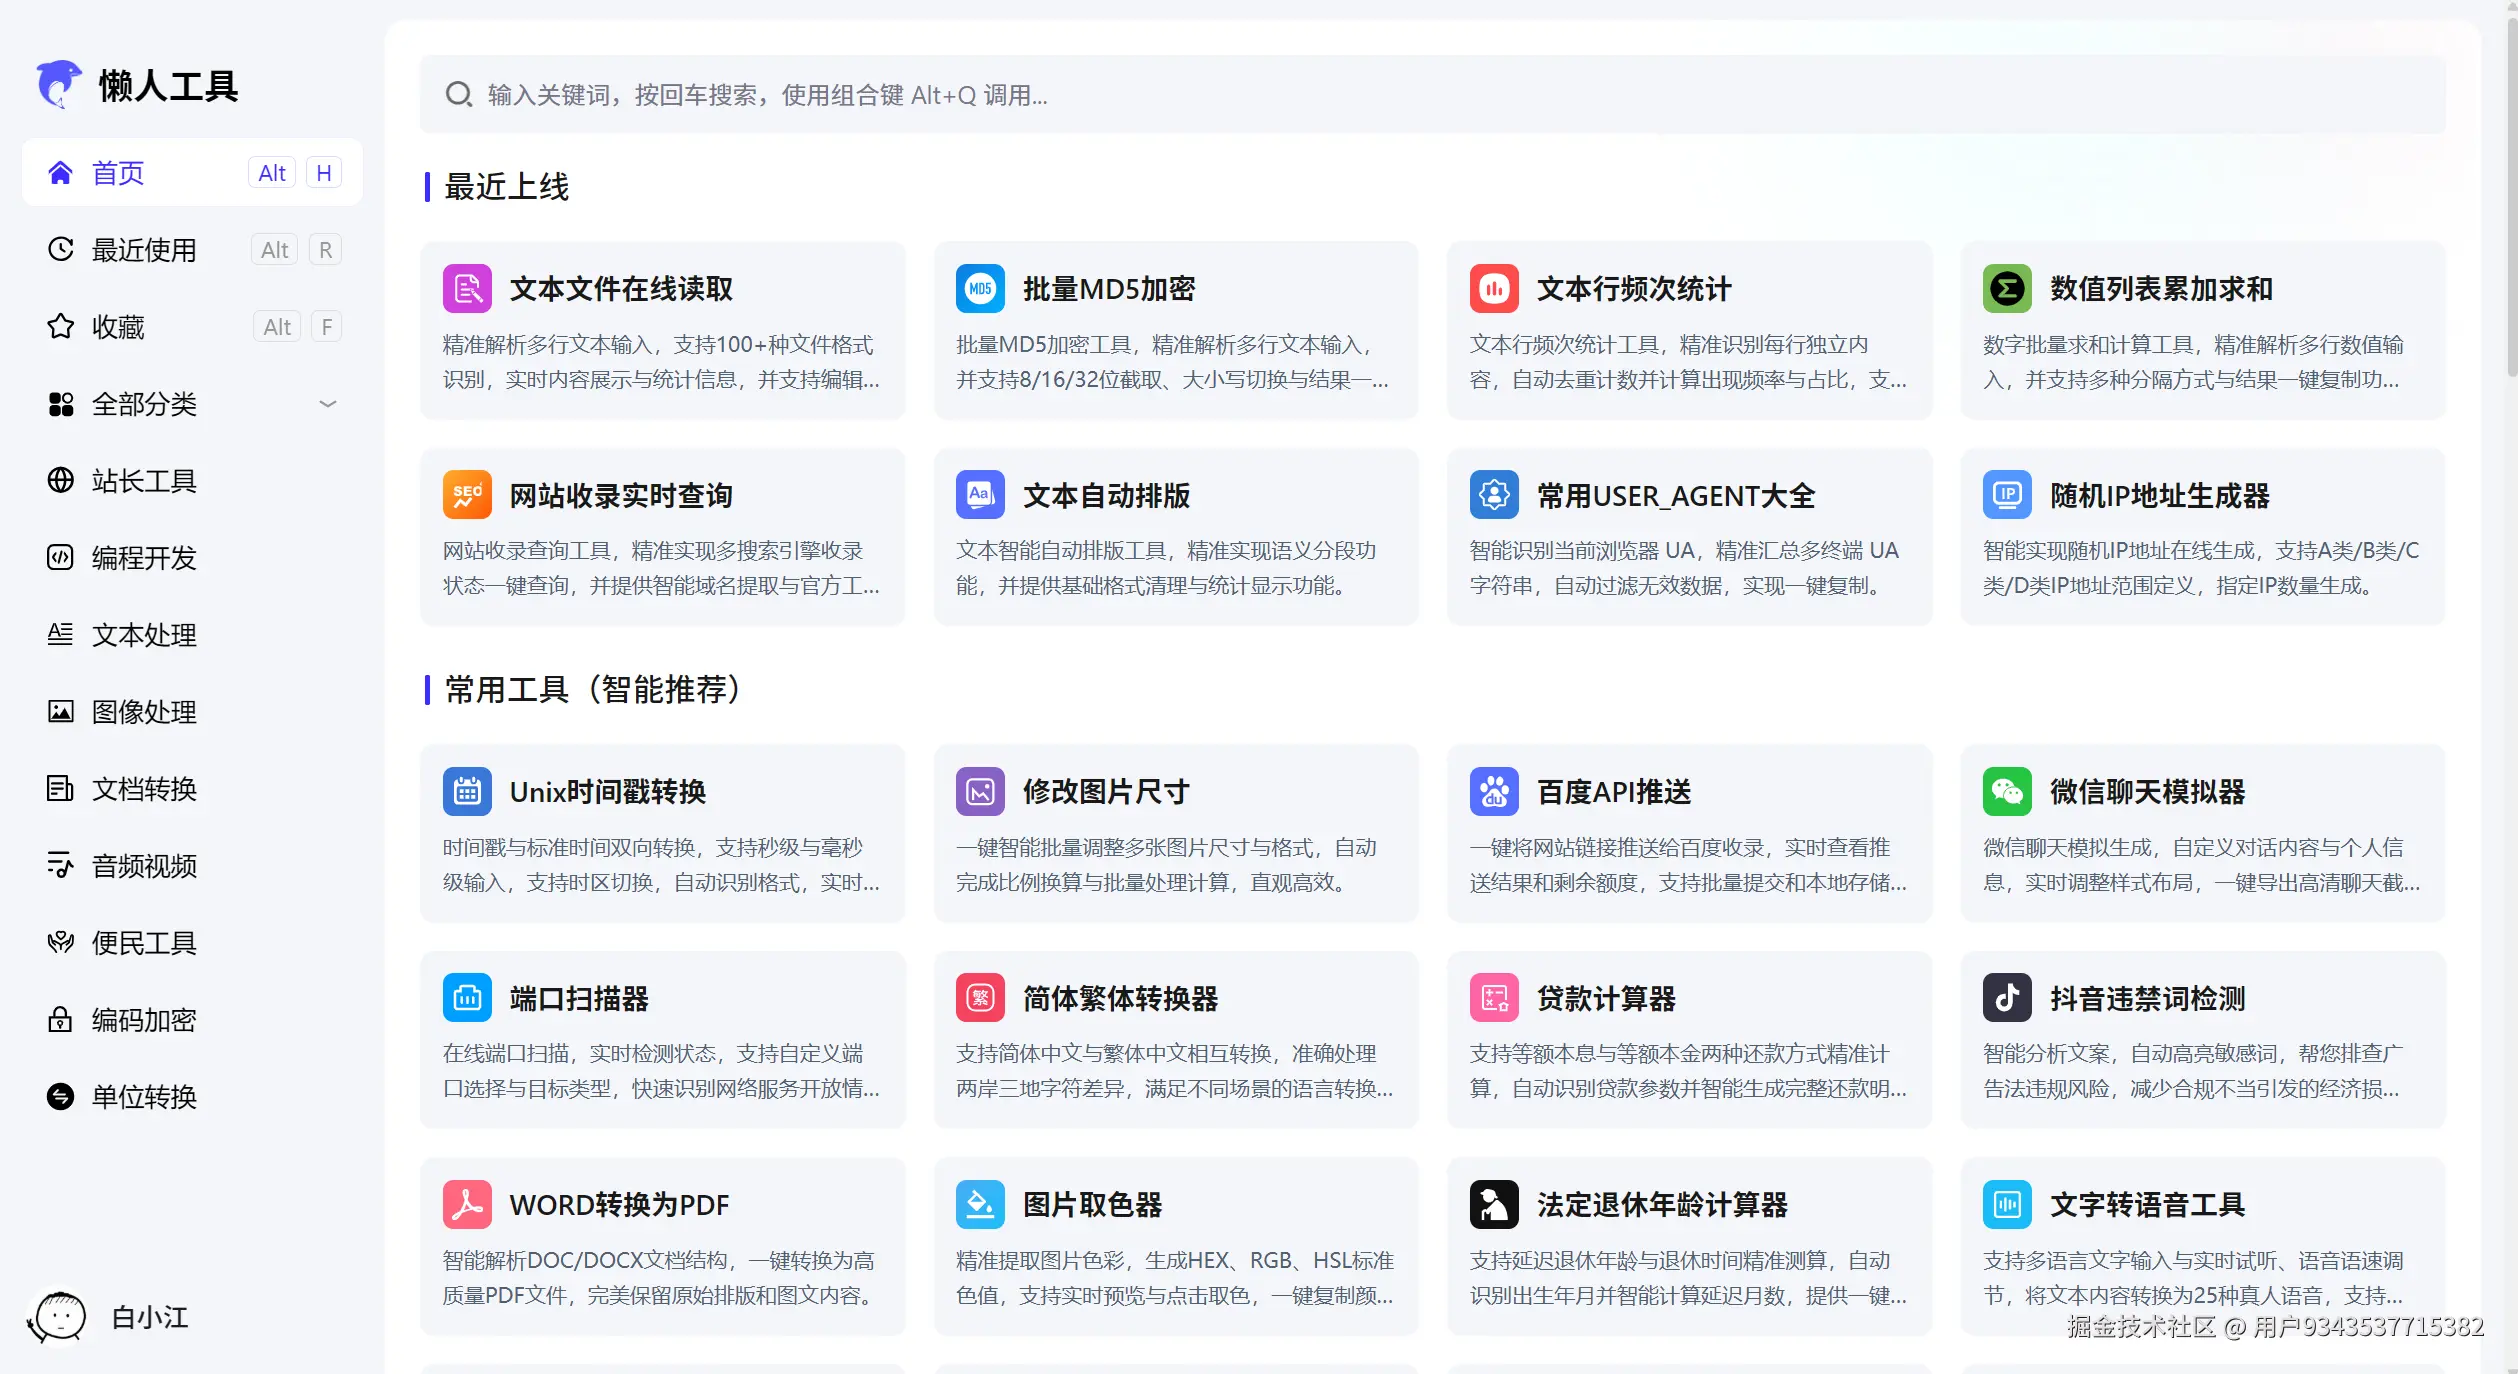Click the WORD转换为PDF red icon
Viewport: 2518px width, 1374px height.
coord(466,1204)
